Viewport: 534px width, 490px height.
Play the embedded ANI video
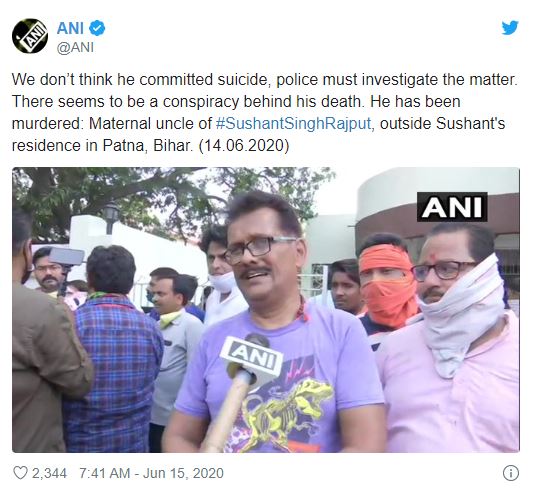pyautogui.click(x=266, y=310)
